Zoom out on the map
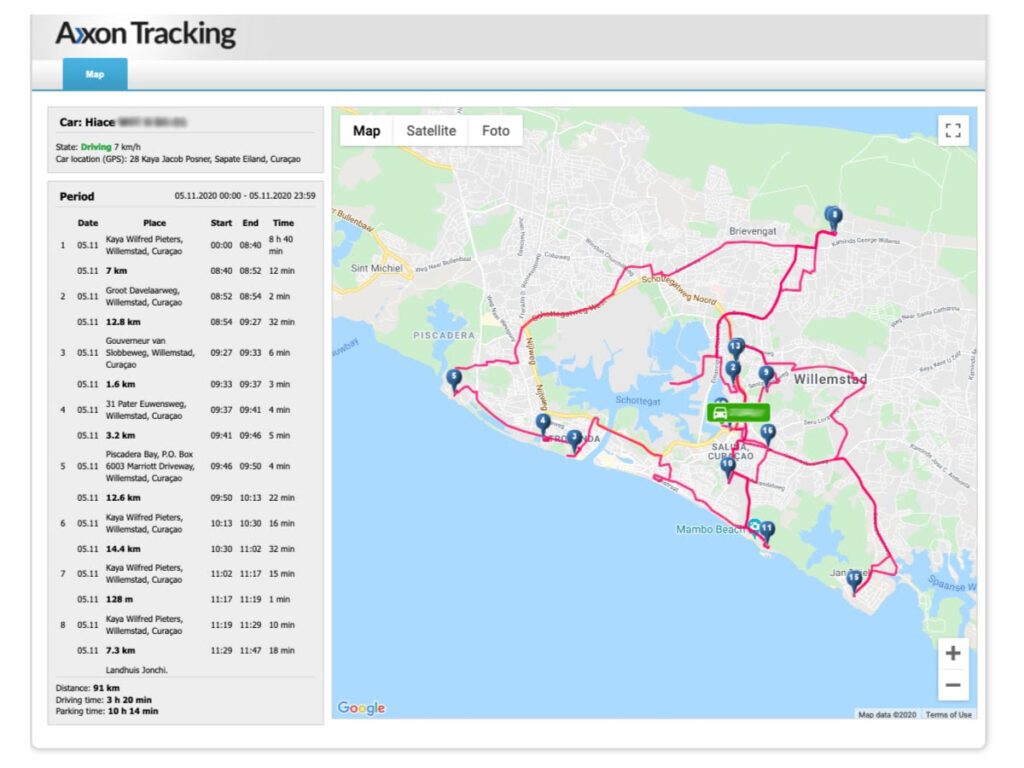This screenshot has width=1024, height=768. point(953,685)
